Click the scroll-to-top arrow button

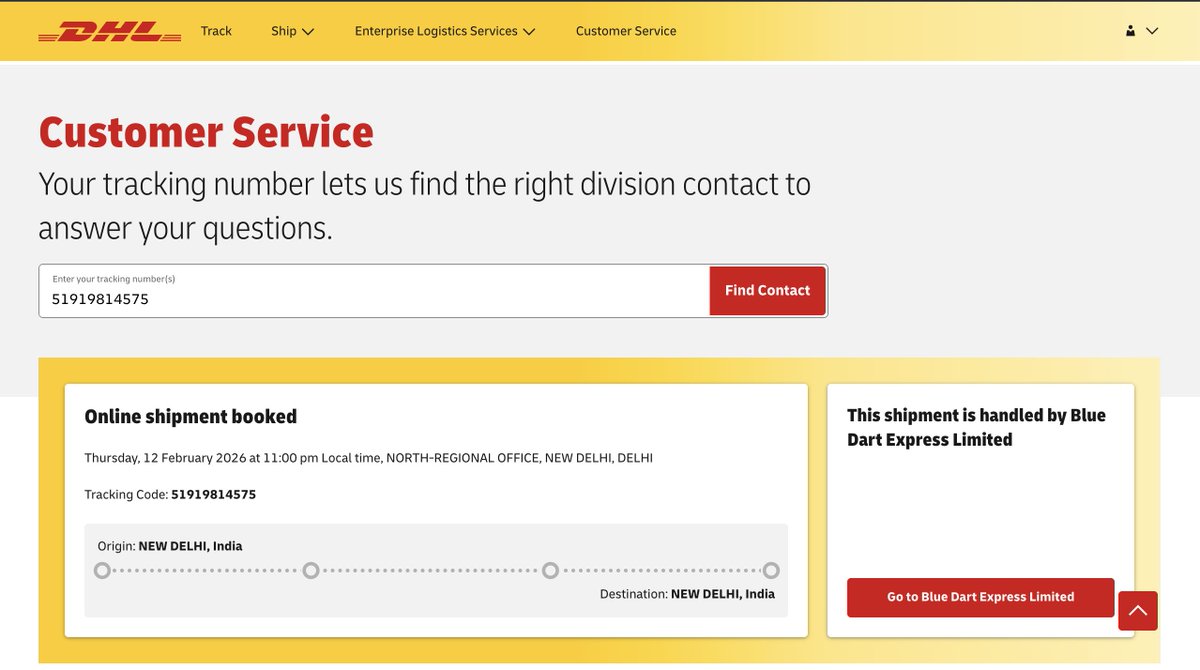click(x=1138, y=610)
